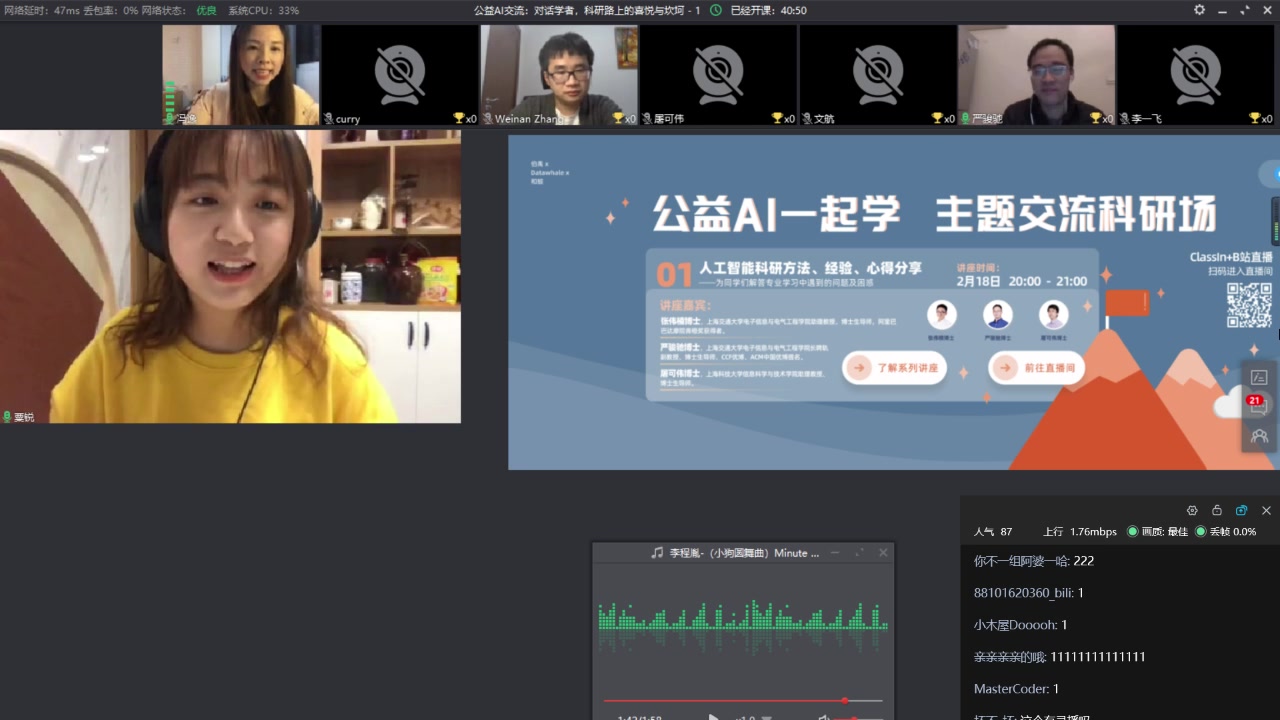Toggle 文航's microphone icon
Viewport: 1280px width, 720px height.
tap(807, 118)
